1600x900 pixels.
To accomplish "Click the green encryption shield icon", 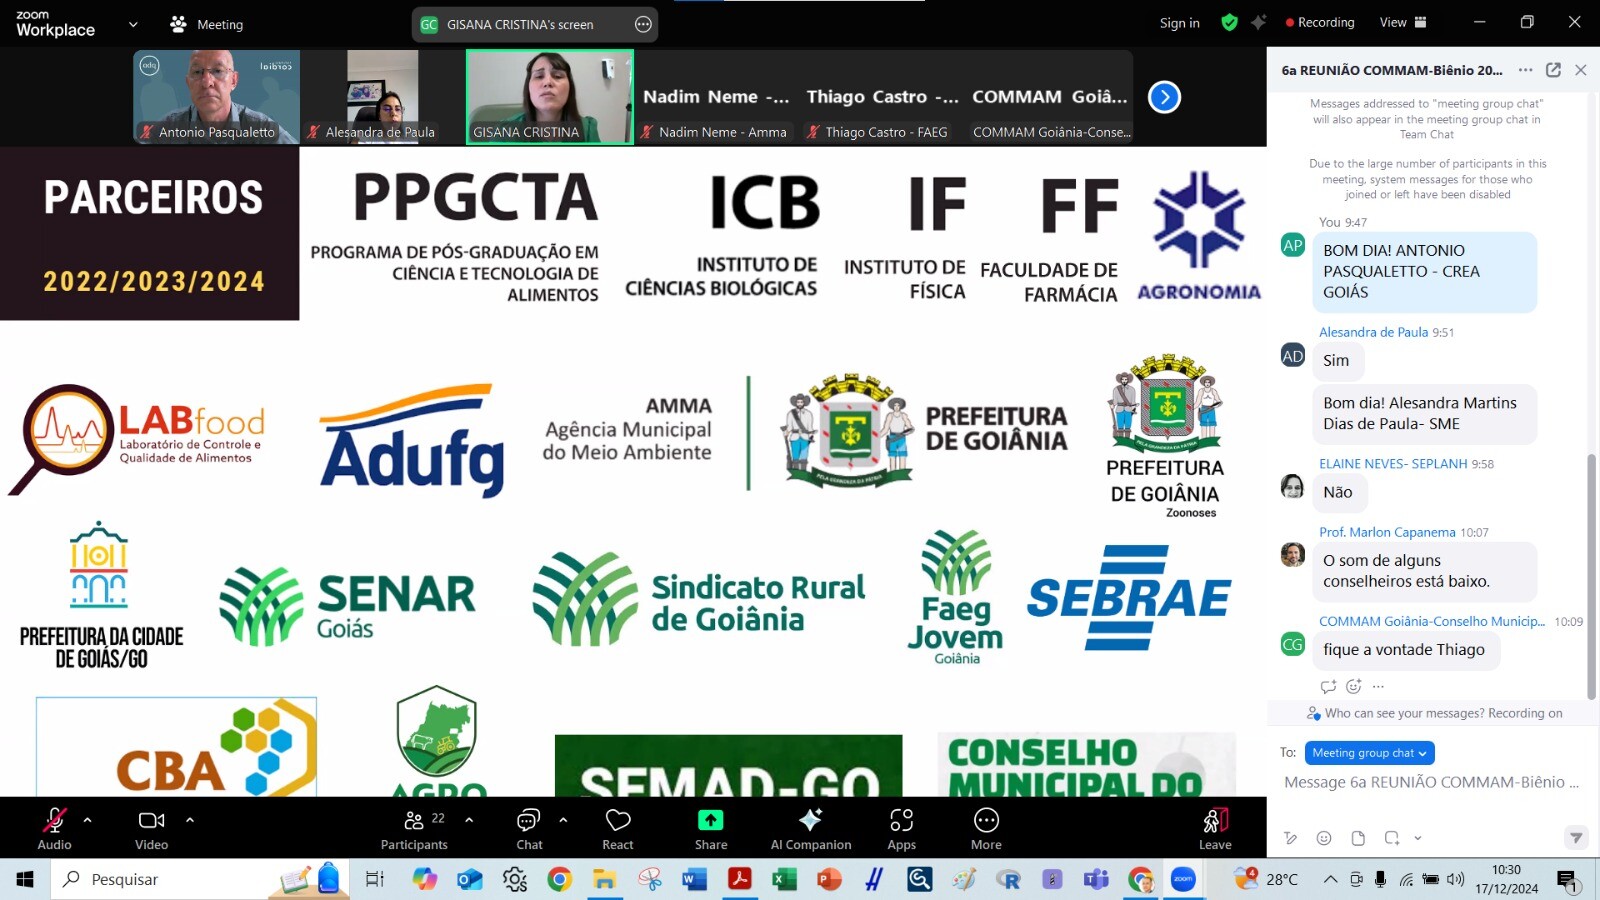I will pos(1230,22).
